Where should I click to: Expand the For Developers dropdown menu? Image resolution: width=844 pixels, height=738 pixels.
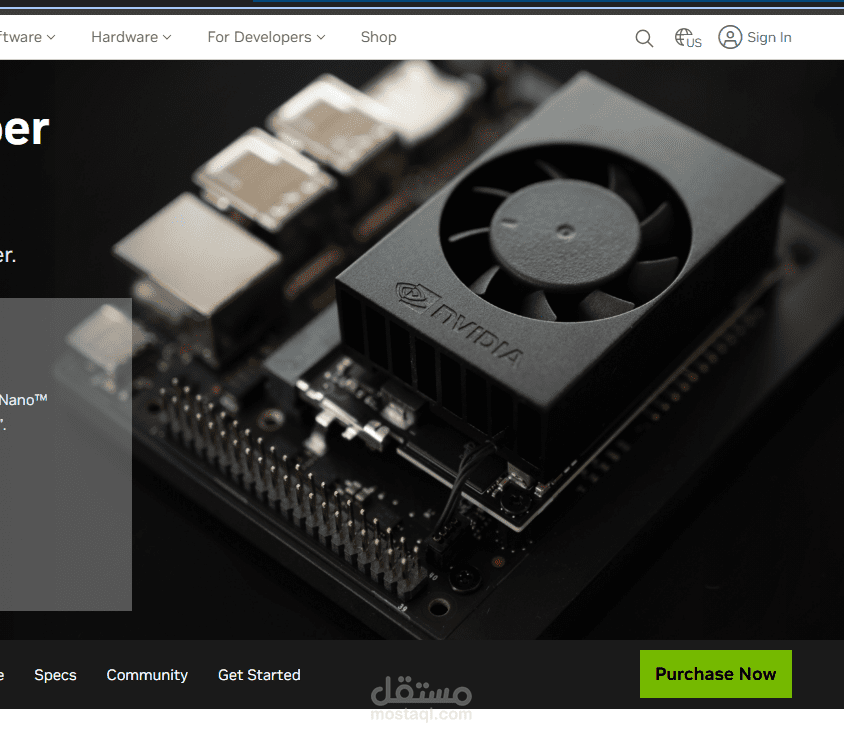(266, 37)
